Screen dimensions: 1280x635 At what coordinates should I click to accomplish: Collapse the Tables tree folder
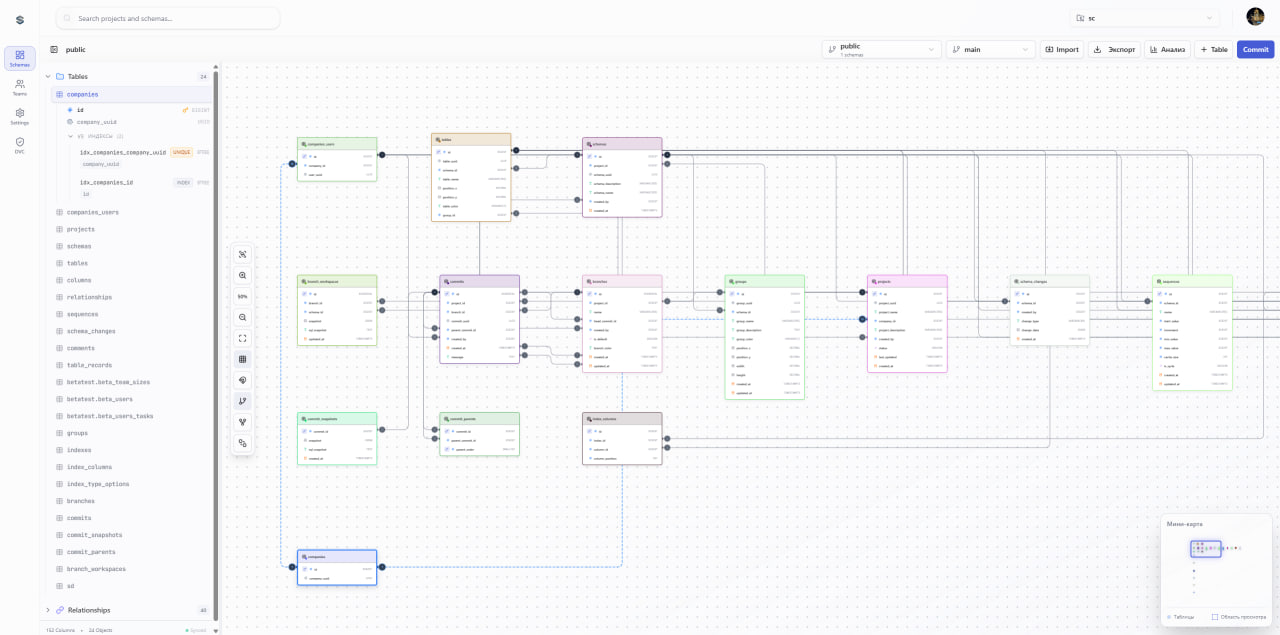click(47, 76)
